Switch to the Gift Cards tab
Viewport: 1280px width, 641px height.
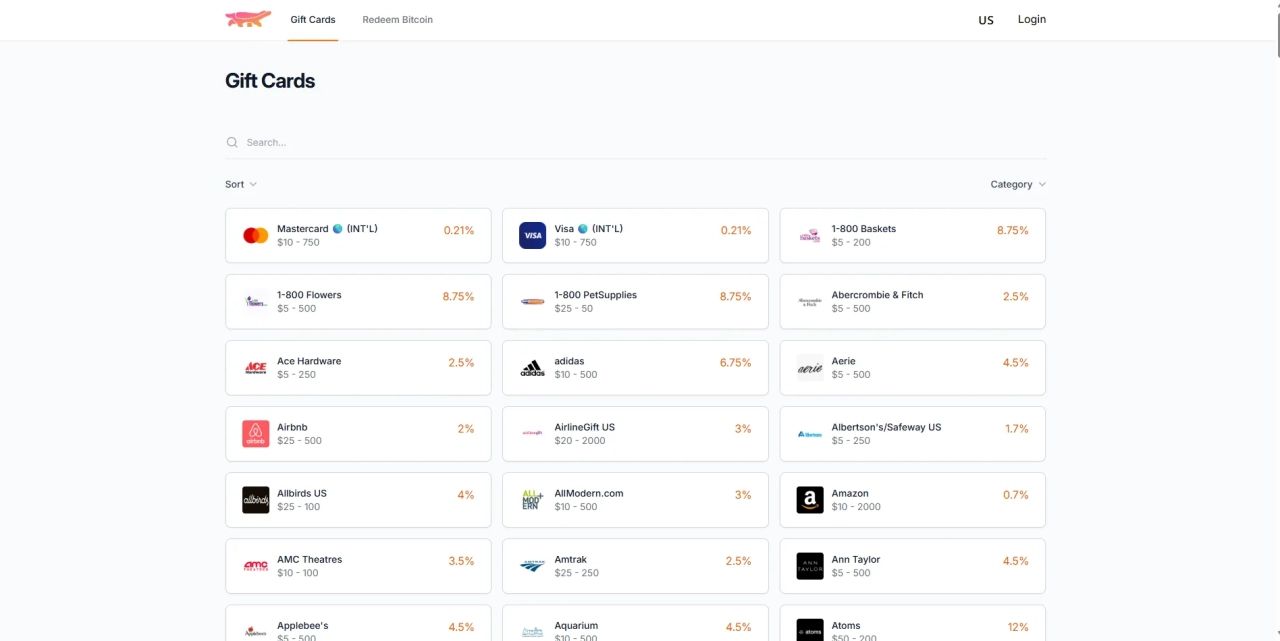coord(313,19)
